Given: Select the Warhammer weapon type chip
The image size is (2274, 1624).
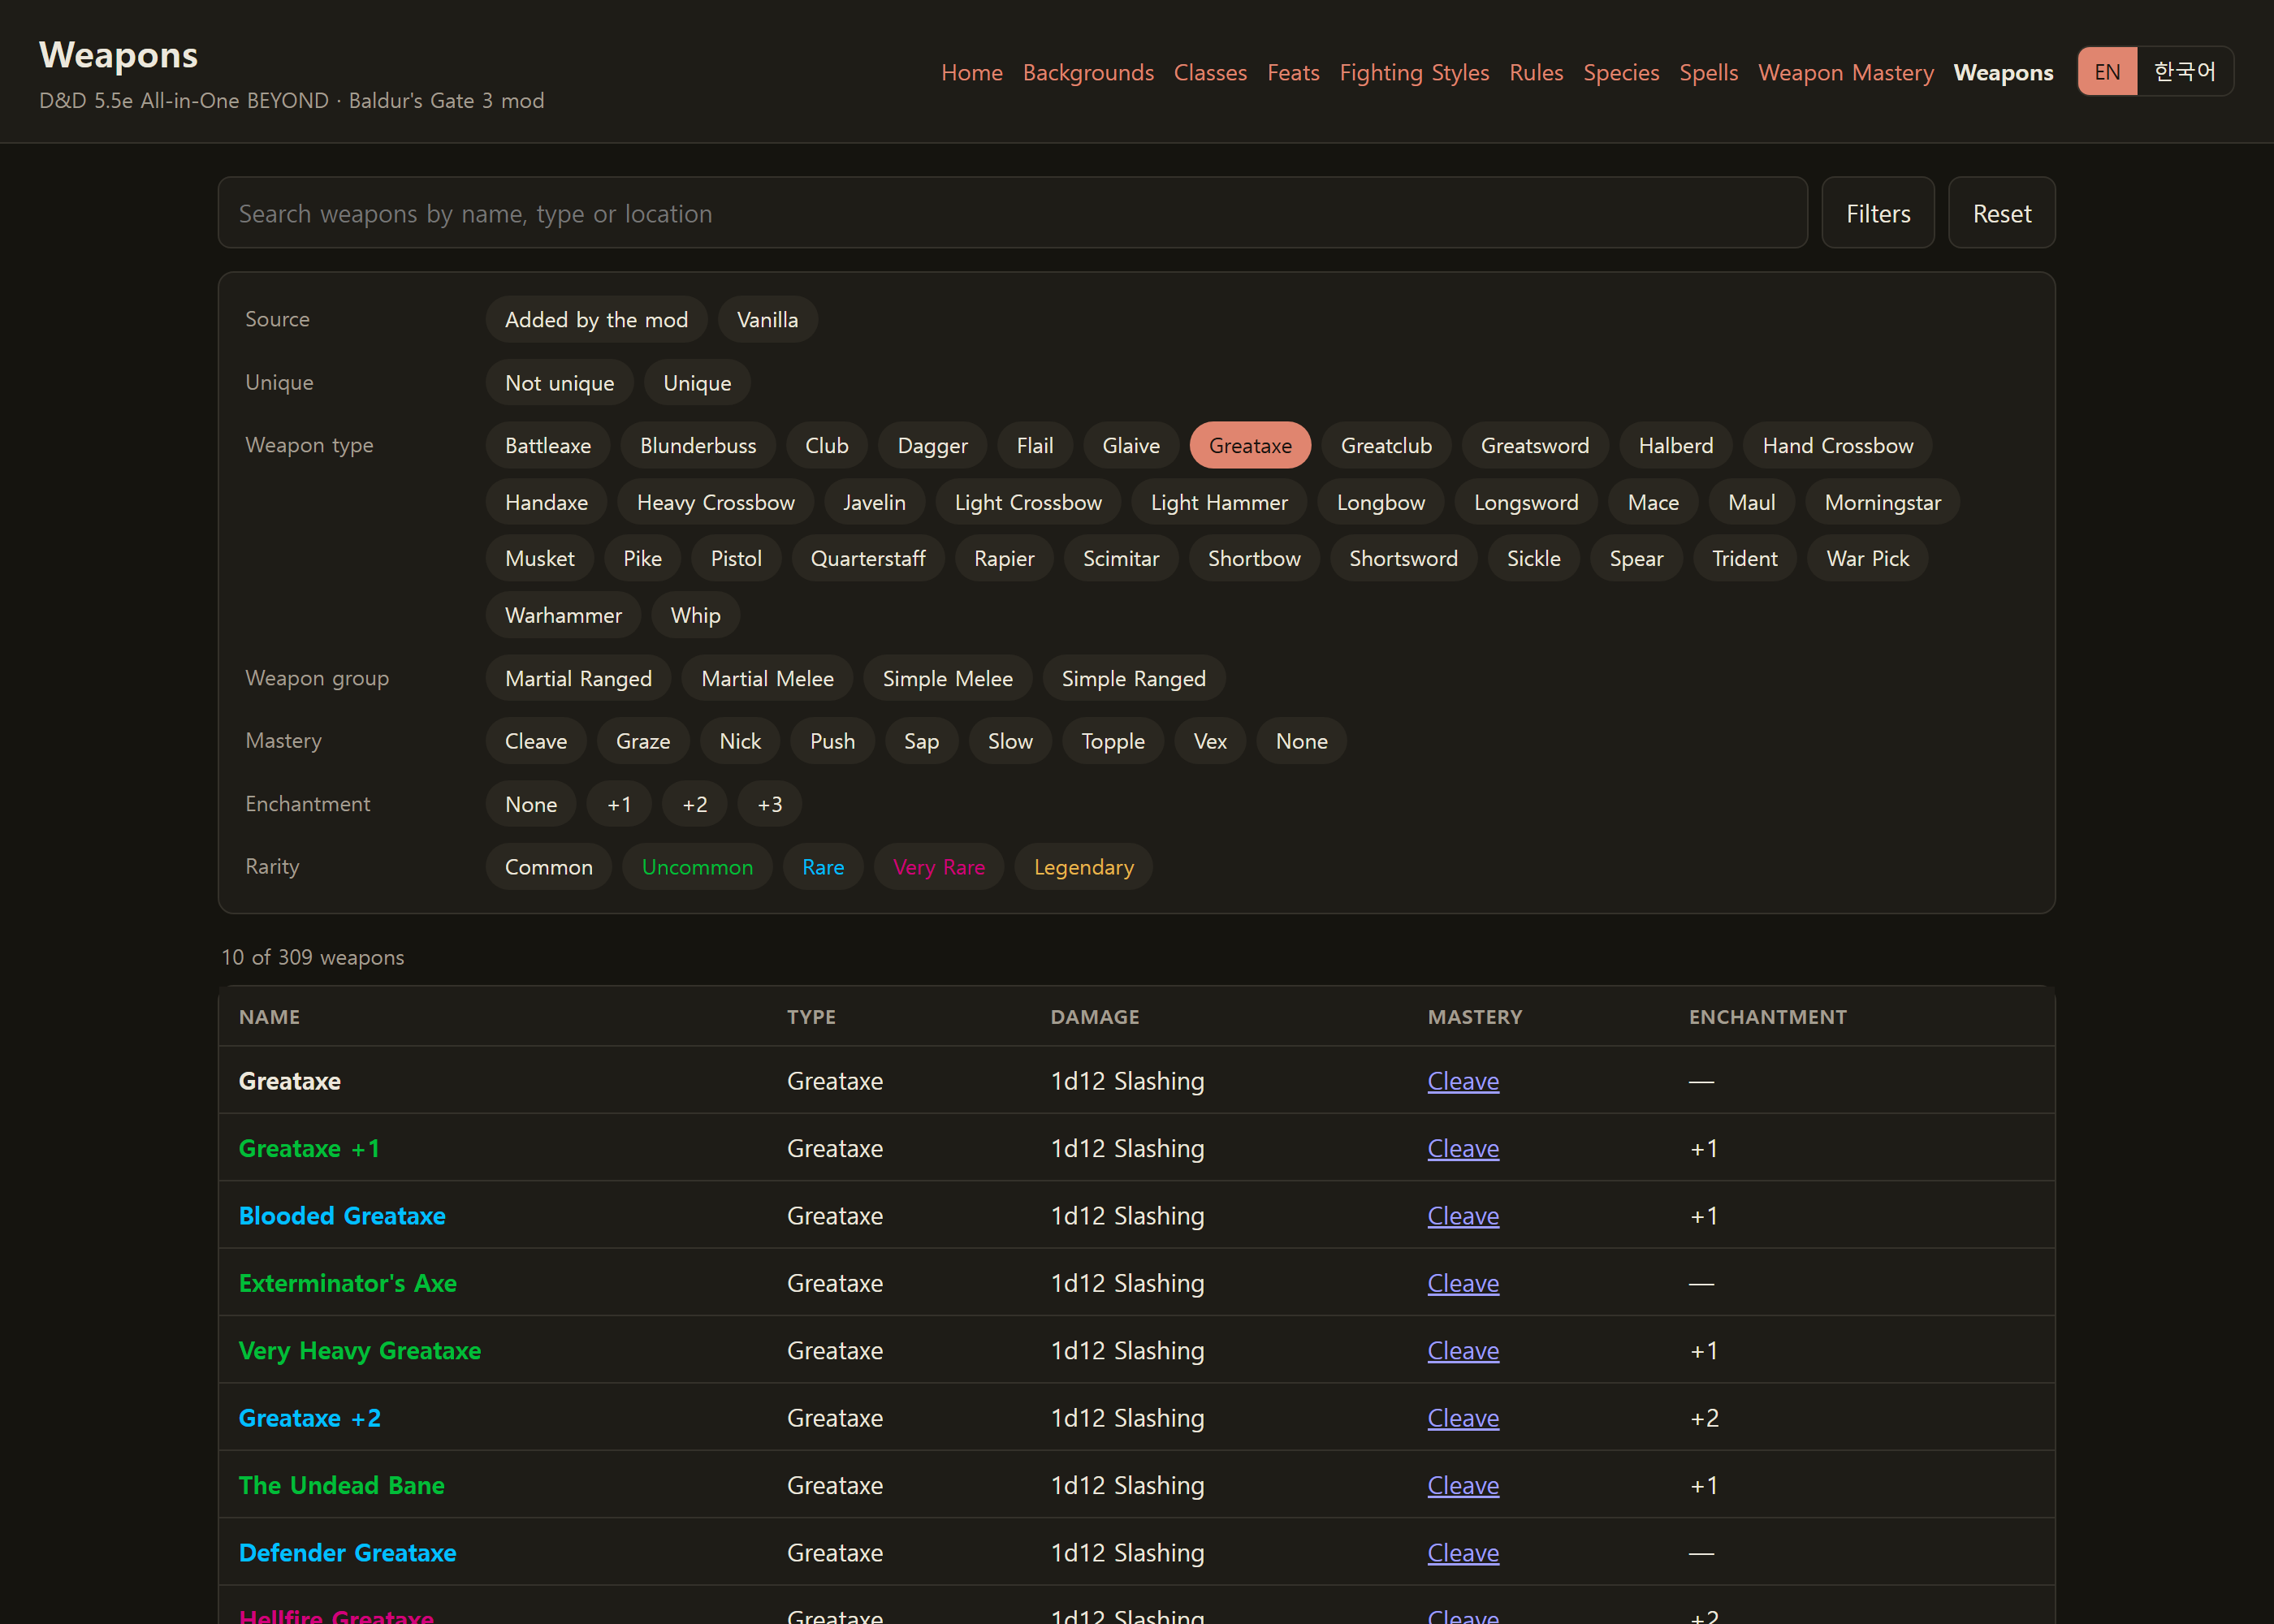Looking at the screenshot, I should pos(563,615).
